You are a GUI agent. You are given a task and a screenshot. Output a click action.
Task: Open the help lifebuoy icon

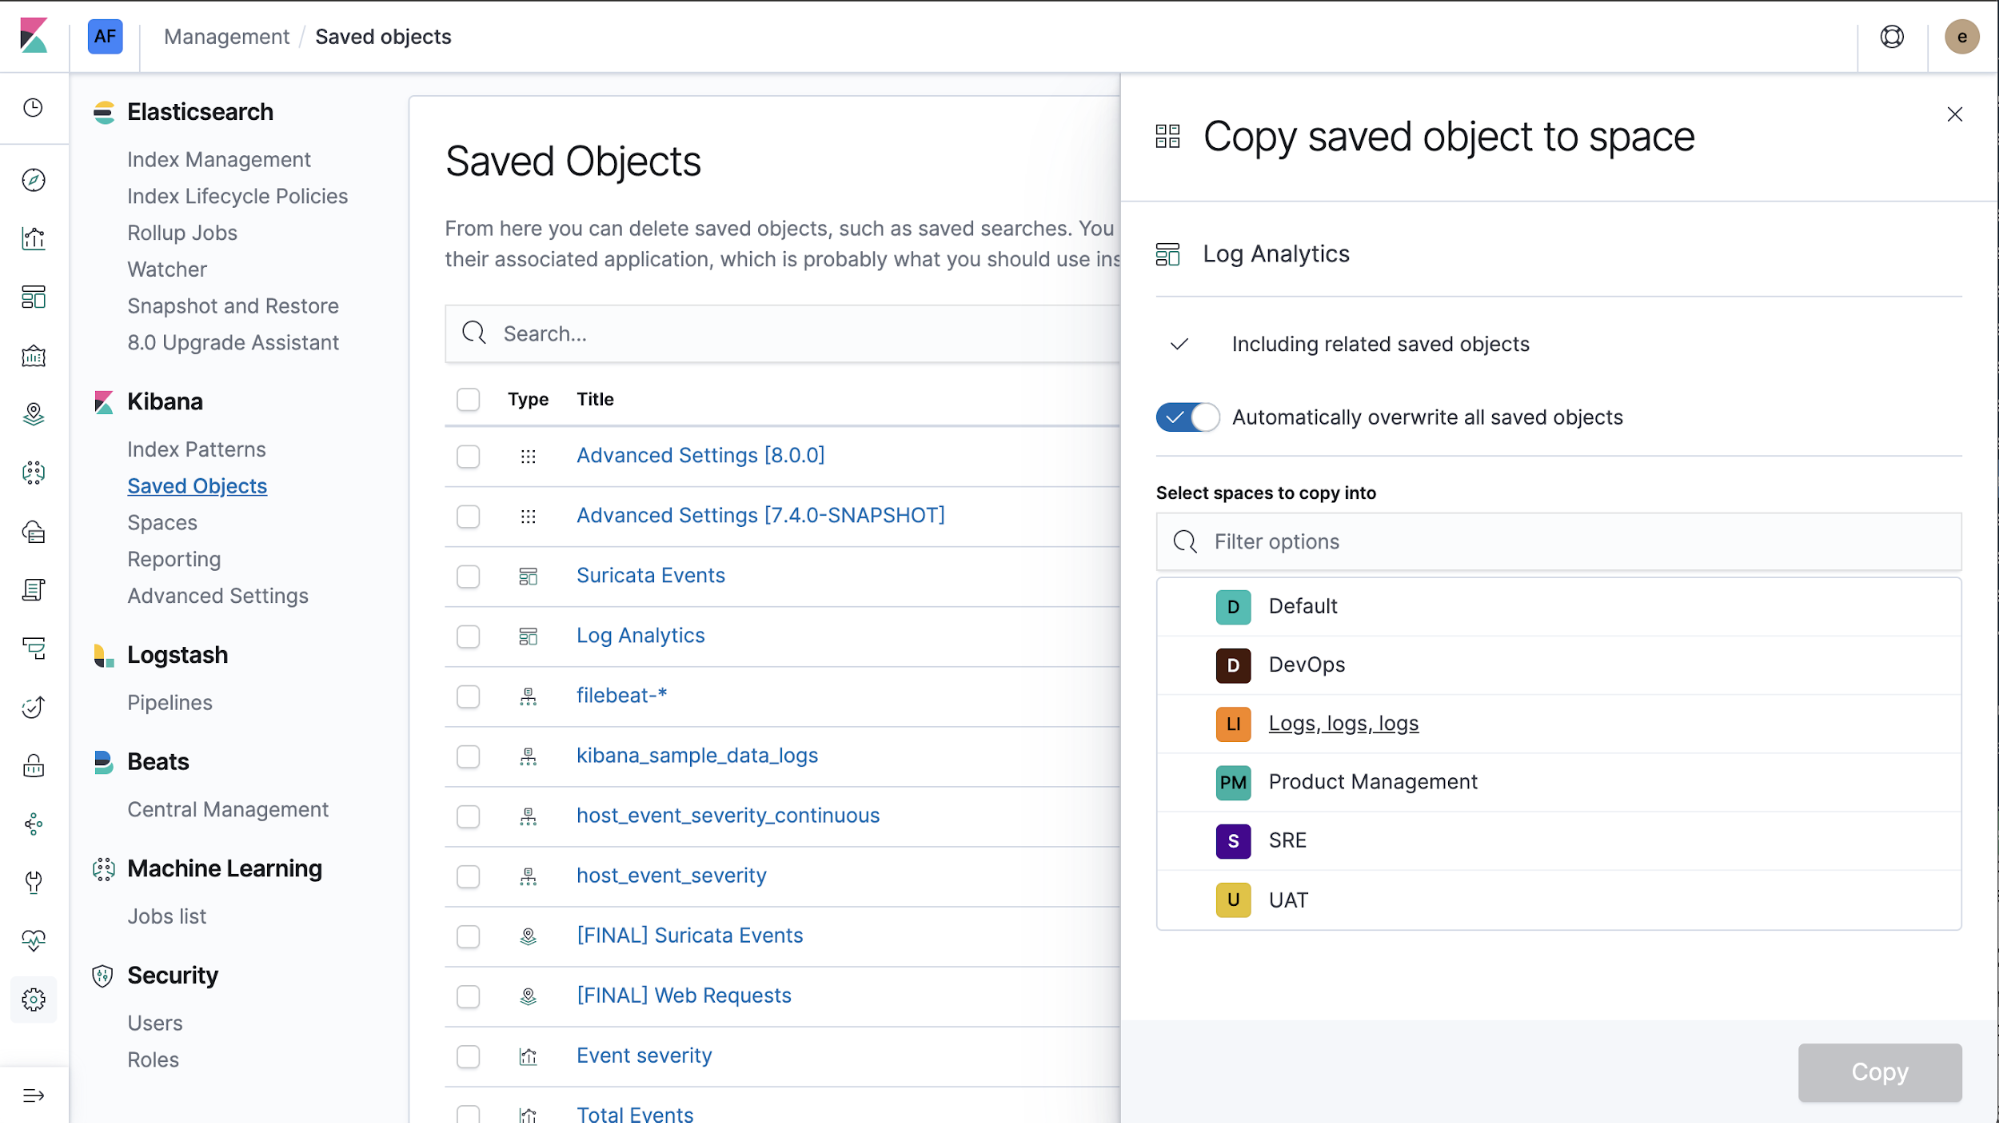[1892, 36]
